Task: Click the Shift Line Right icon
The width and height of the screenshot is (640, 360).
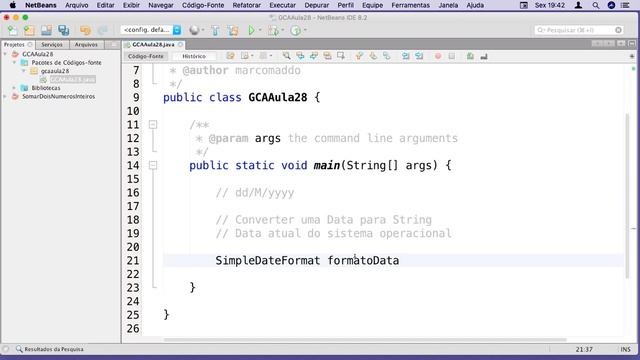Action: (x=419, y=56)
